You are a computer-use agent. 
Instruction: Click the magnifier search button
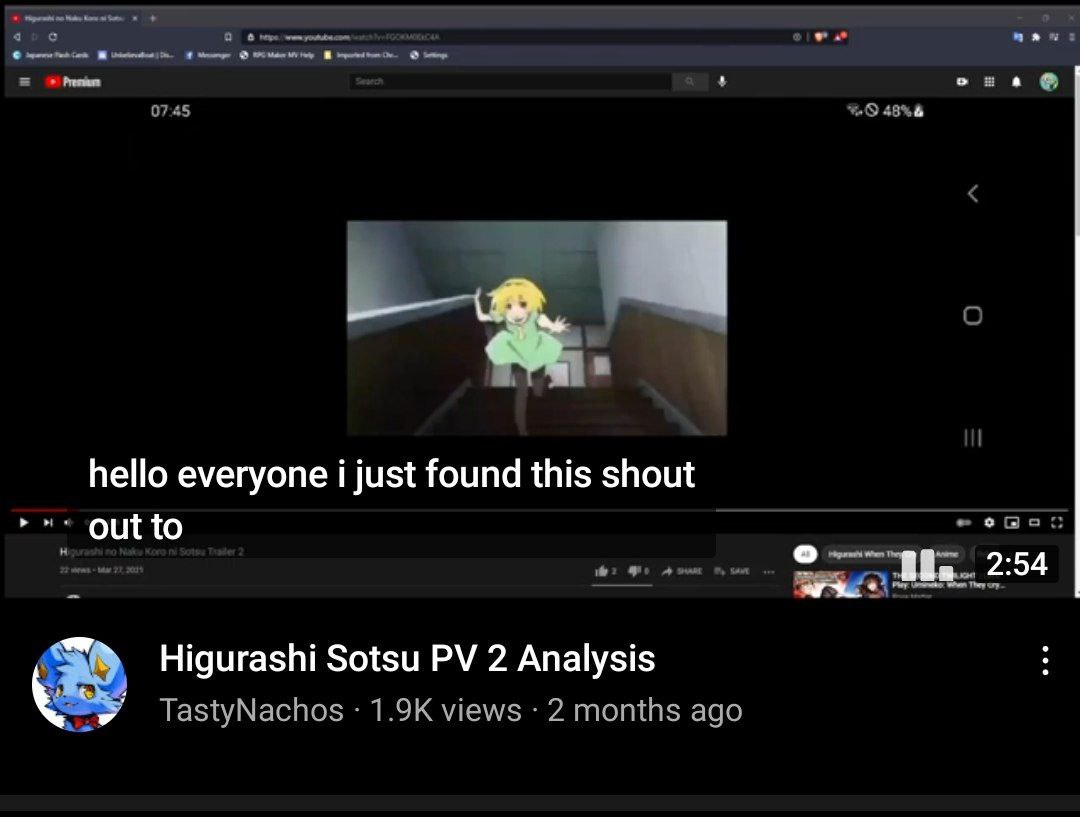pos(689,81)
